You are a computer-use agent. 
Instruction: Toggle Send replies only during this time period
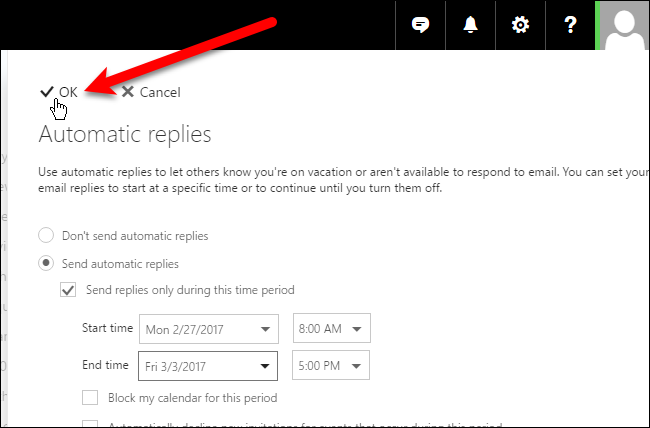[x=69, y=290]
